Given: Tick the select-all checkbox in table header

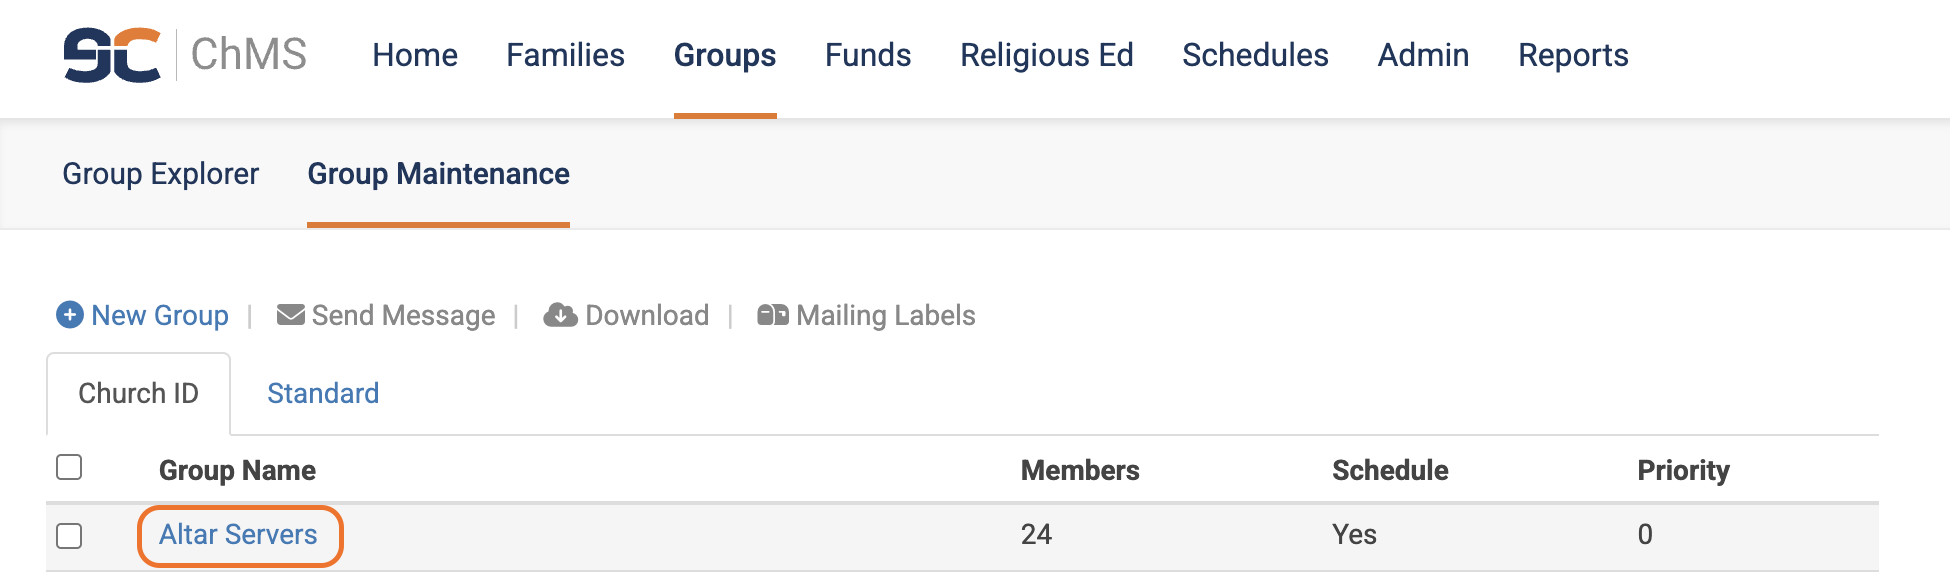Looking at the screenshot, I should (x=69, y=467).
